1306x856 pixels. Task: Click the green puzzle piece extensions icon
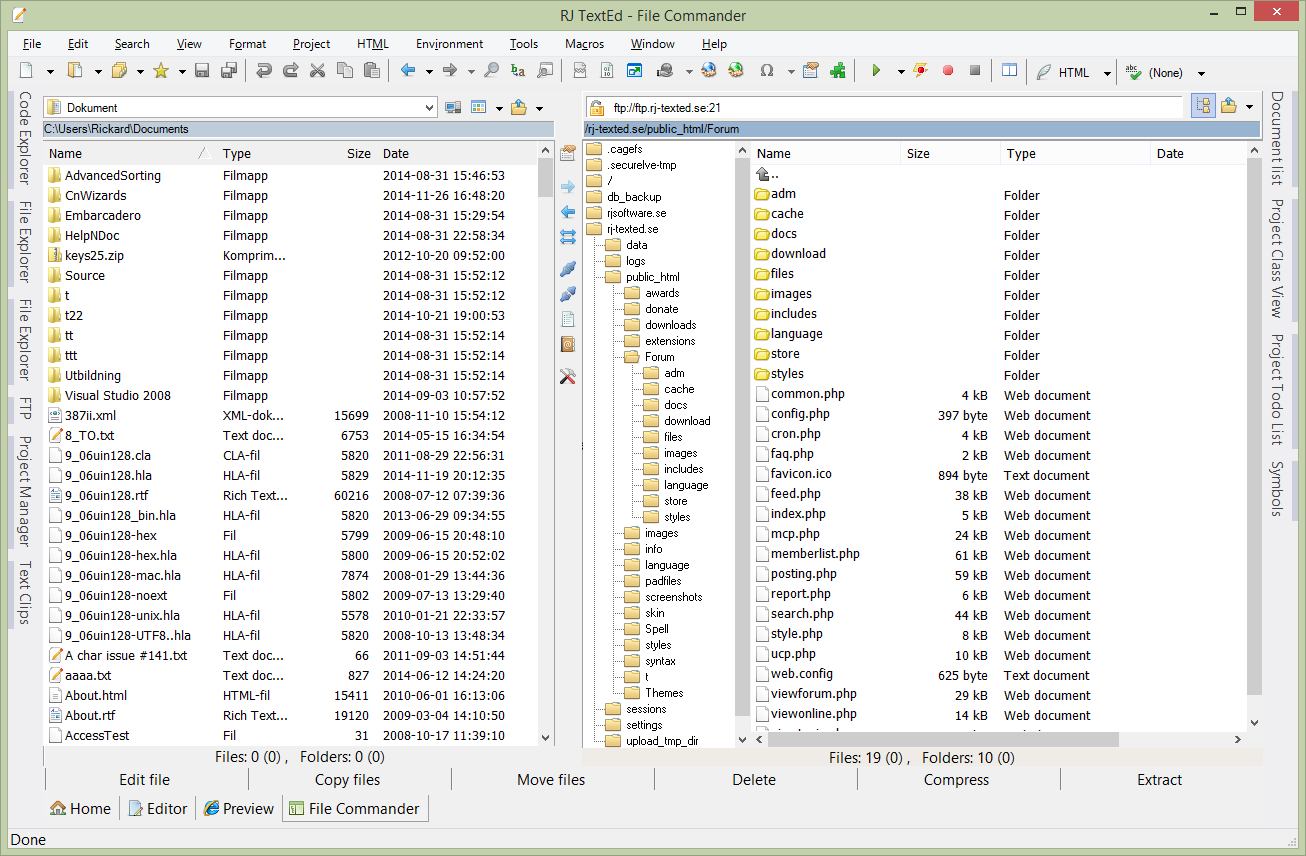tap(837, 71)
